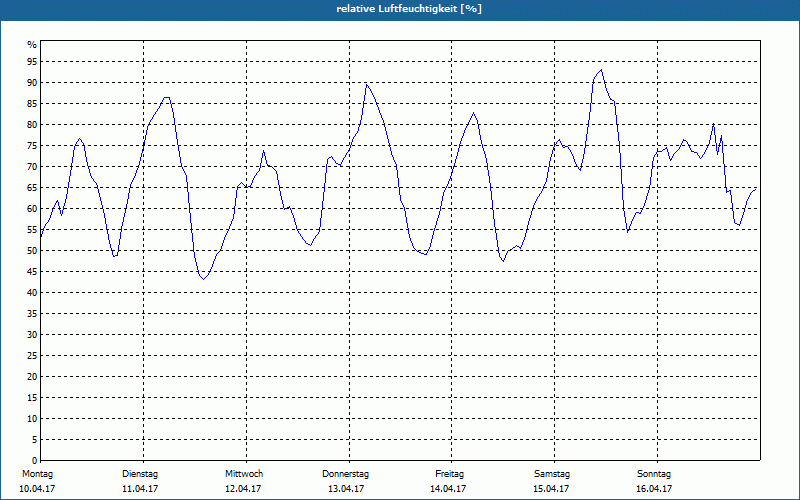800x500 pixels.
Task: Click the y-axis value '85'
Action: point(32,104)
